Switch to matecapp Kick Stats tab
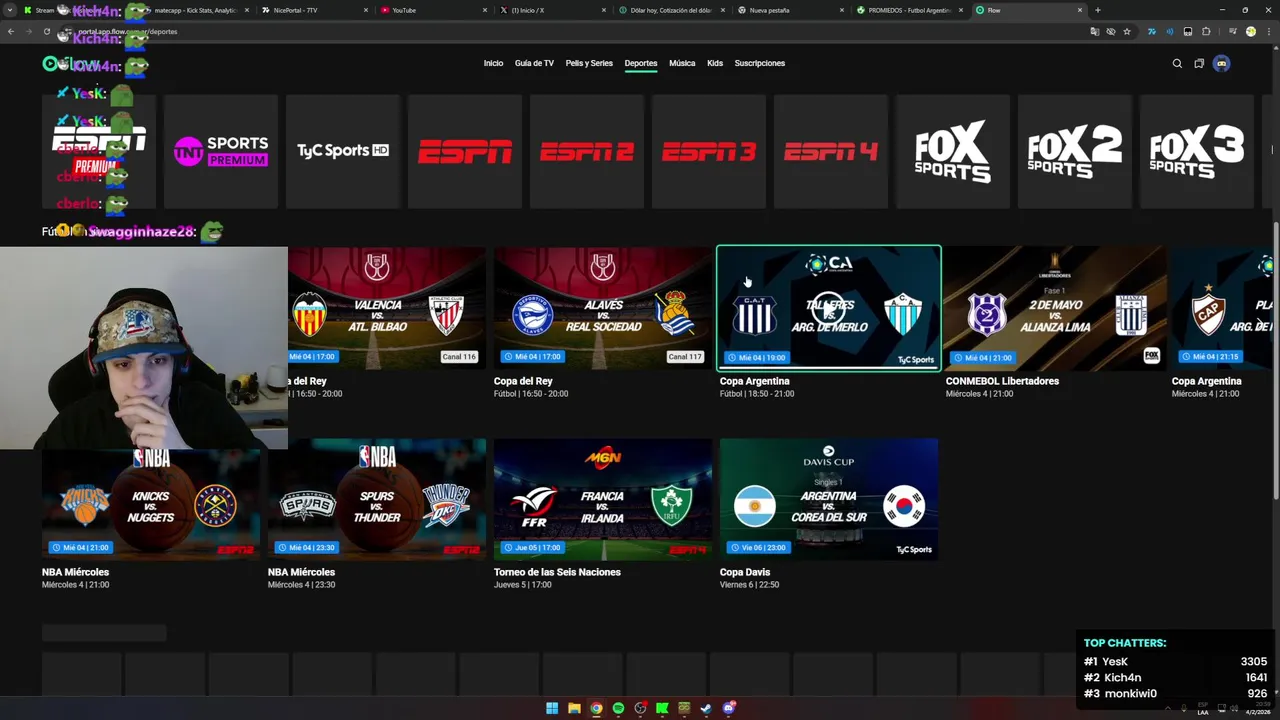The height and width of the screenshot is (720, 1280). tap(195, 10)
